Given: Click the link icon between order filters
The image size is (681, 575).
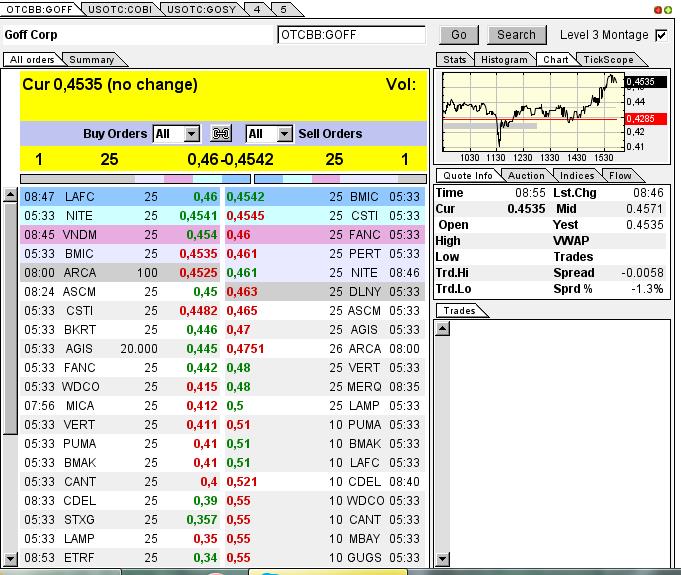Looking at the screenshot, I should point(221,134).
